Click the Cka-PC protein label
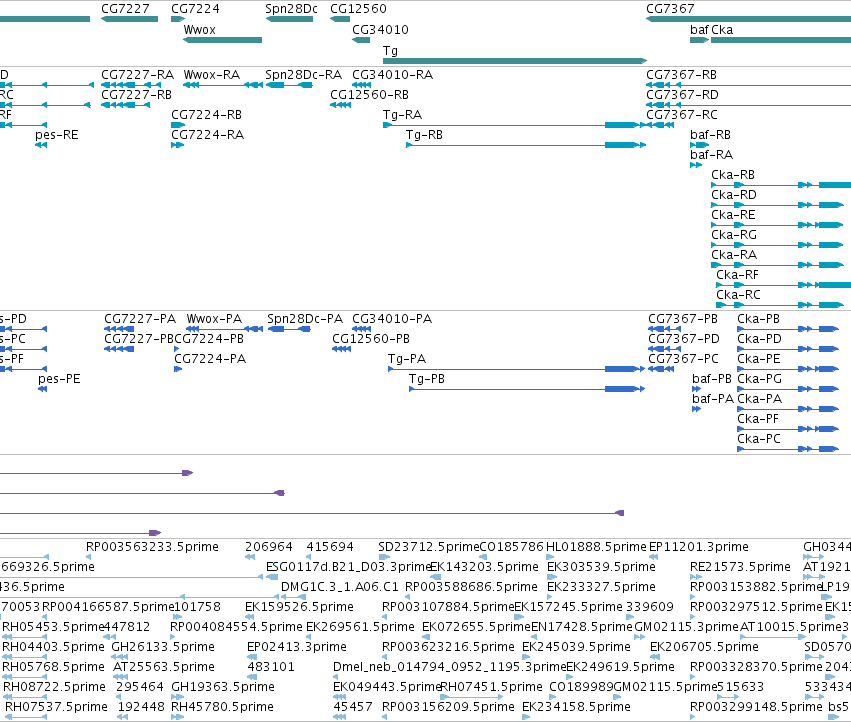Screen dimensions: 851x722 click(759, 440)
